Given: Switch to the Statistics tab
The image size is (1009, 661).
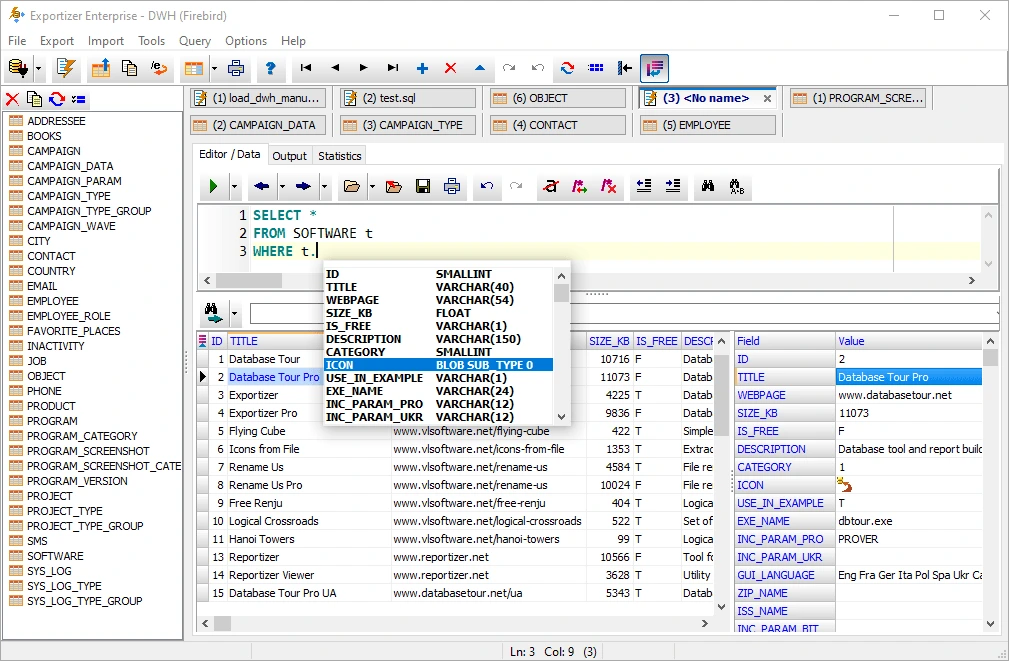Looking at the screenshot, I should pyautogui.click(x=339, y=156).
